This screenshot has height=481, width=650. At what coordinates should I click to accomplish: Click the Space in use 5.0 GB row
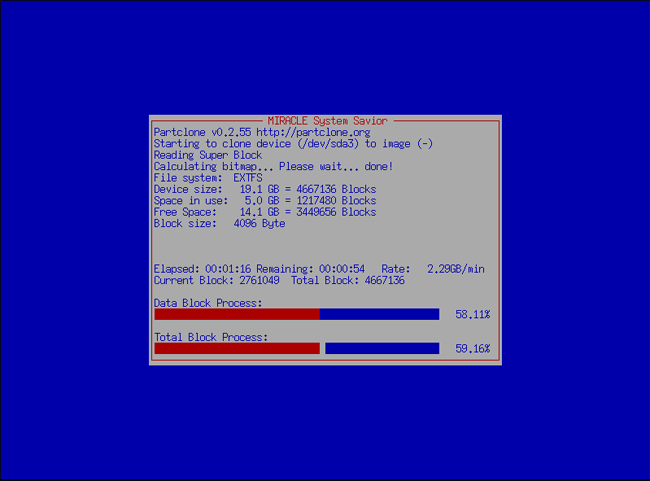coord(264,200)
